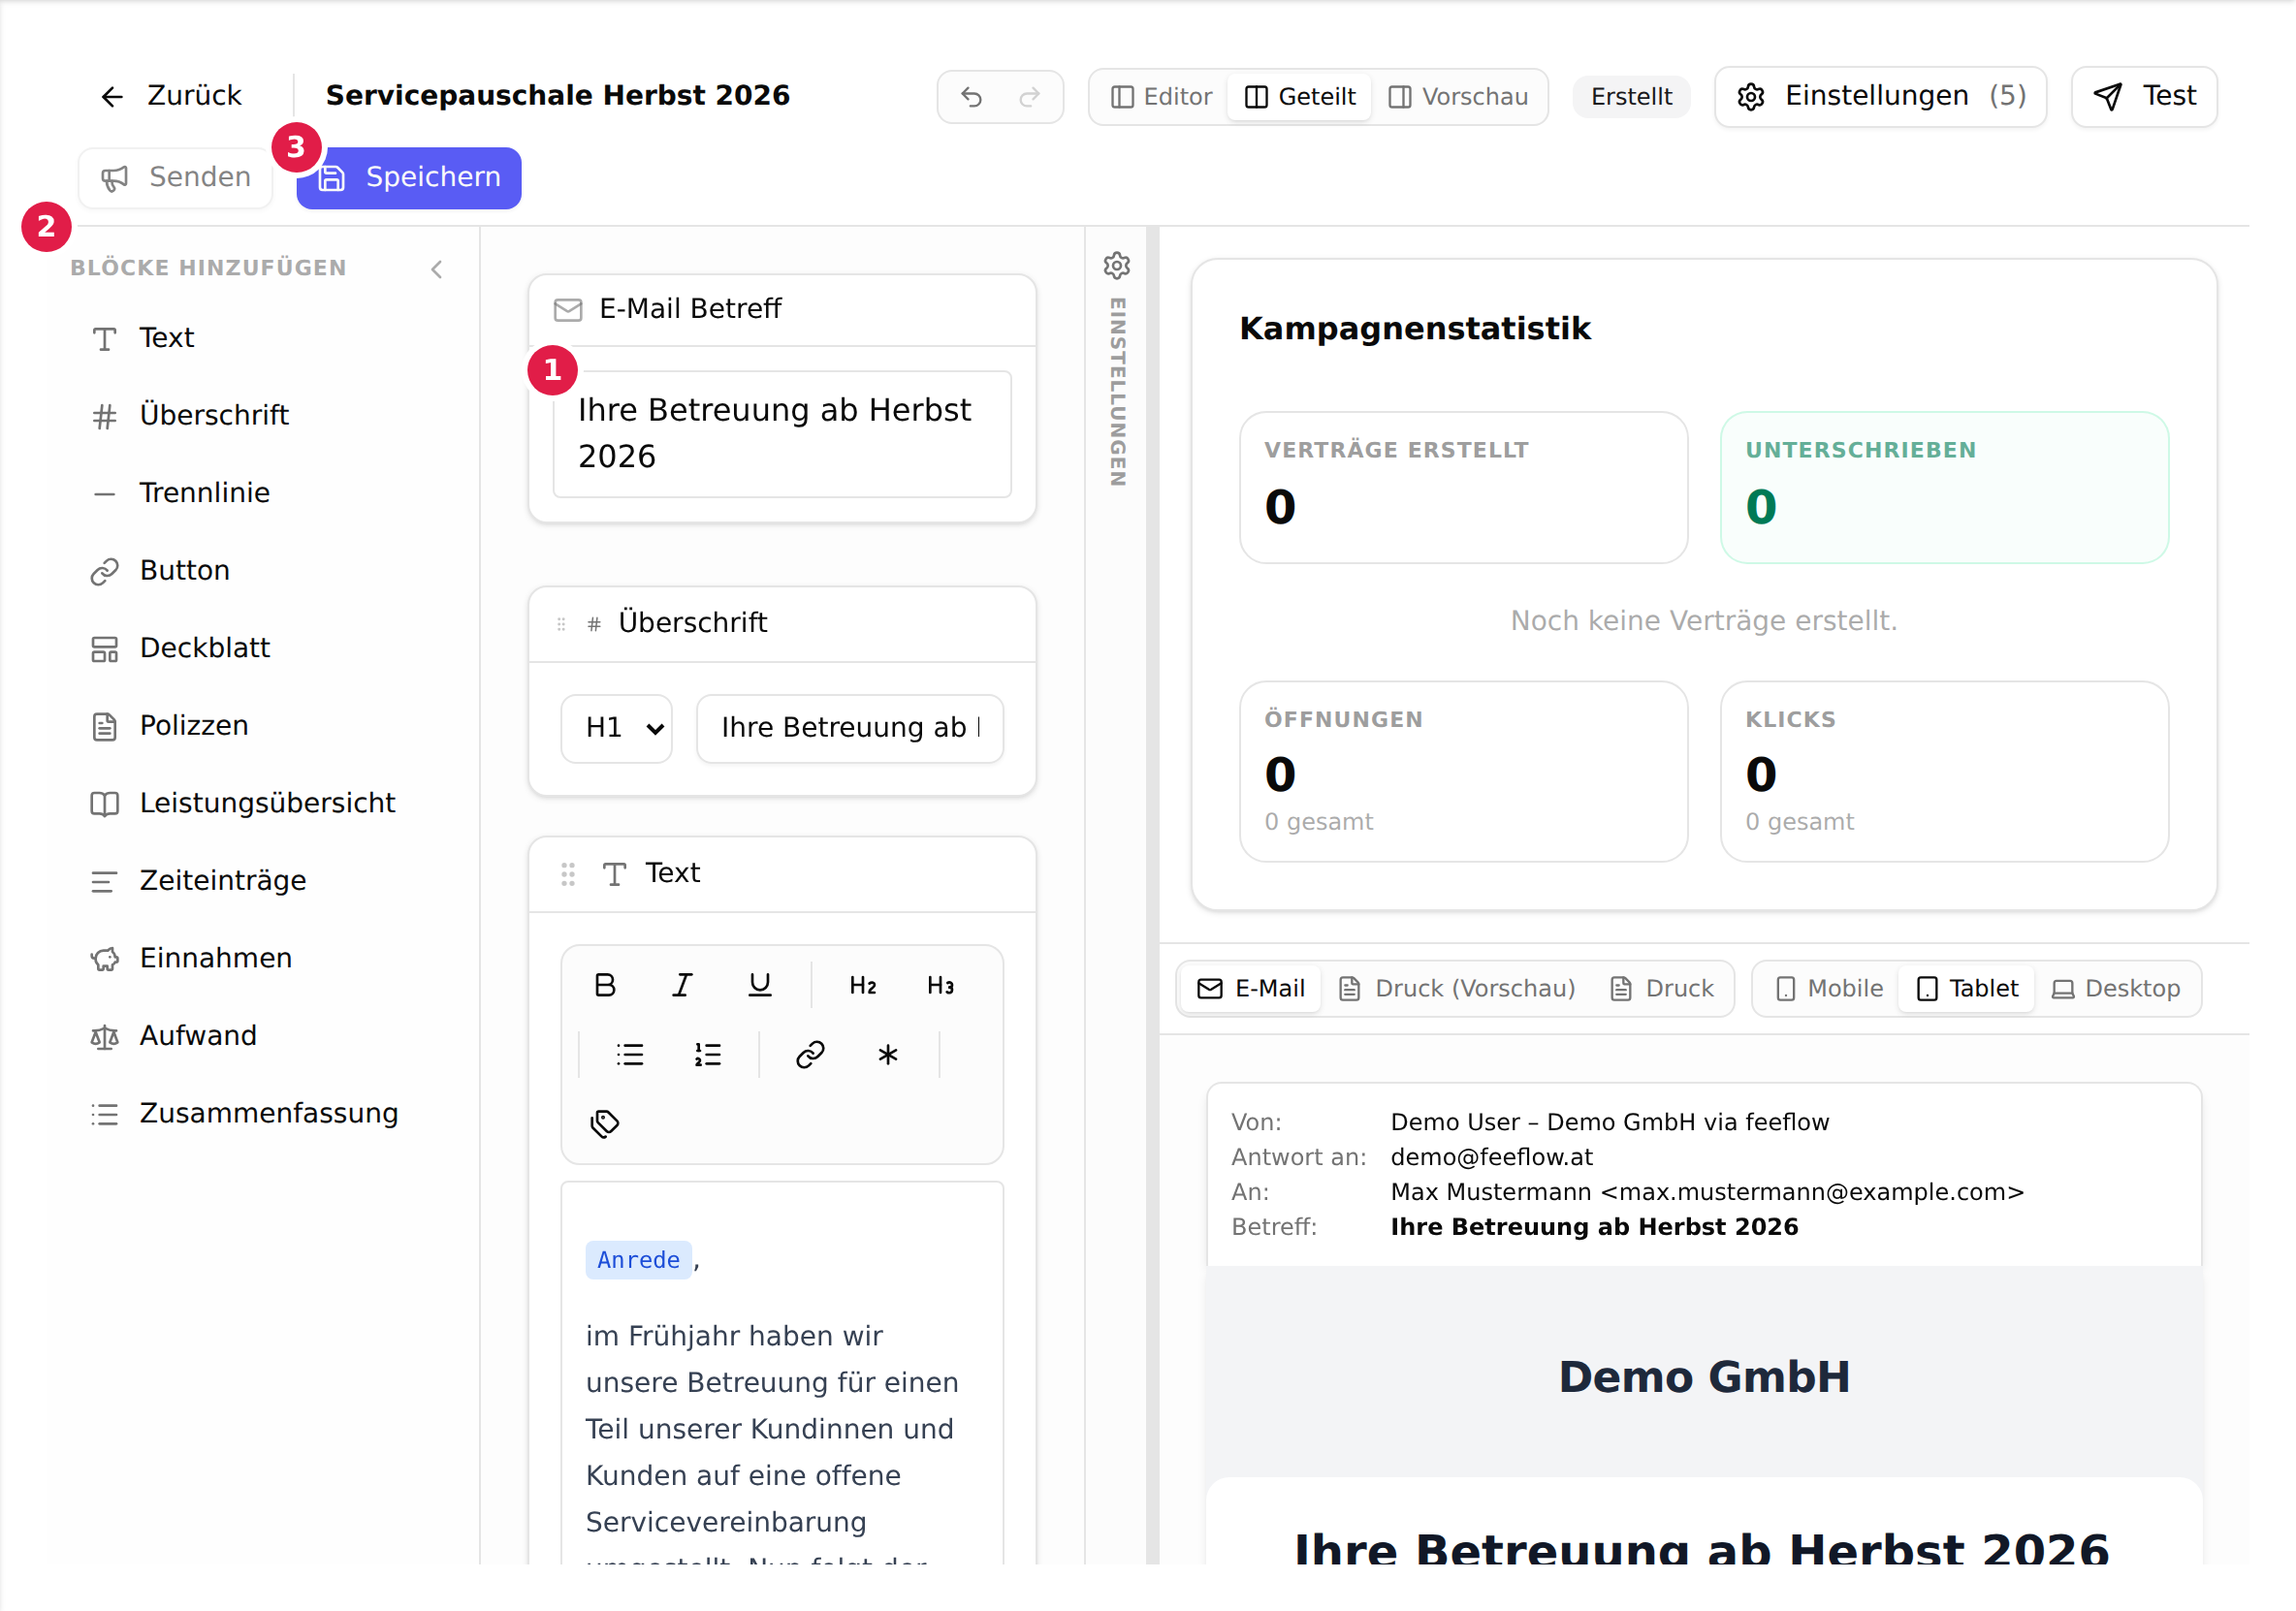
Task: Click the undo arrow icon
Action: pos(971,97)
